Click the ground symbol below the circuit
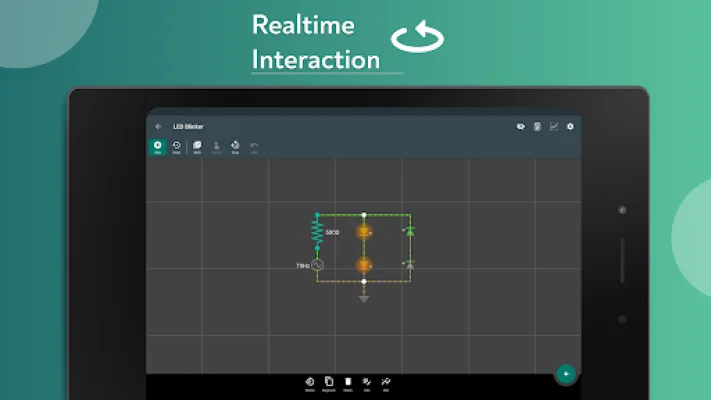 click(364, 297)
